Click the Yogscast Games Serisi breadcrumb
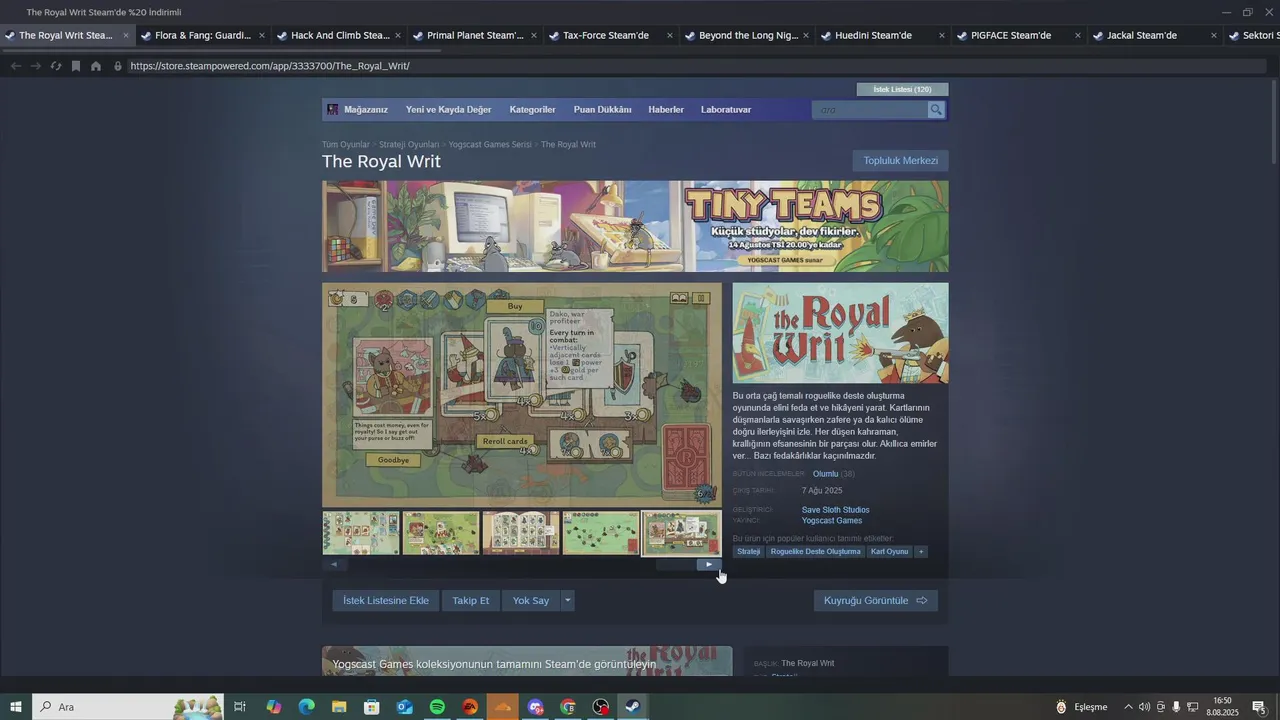1280x720 pixels. (490, 145)
